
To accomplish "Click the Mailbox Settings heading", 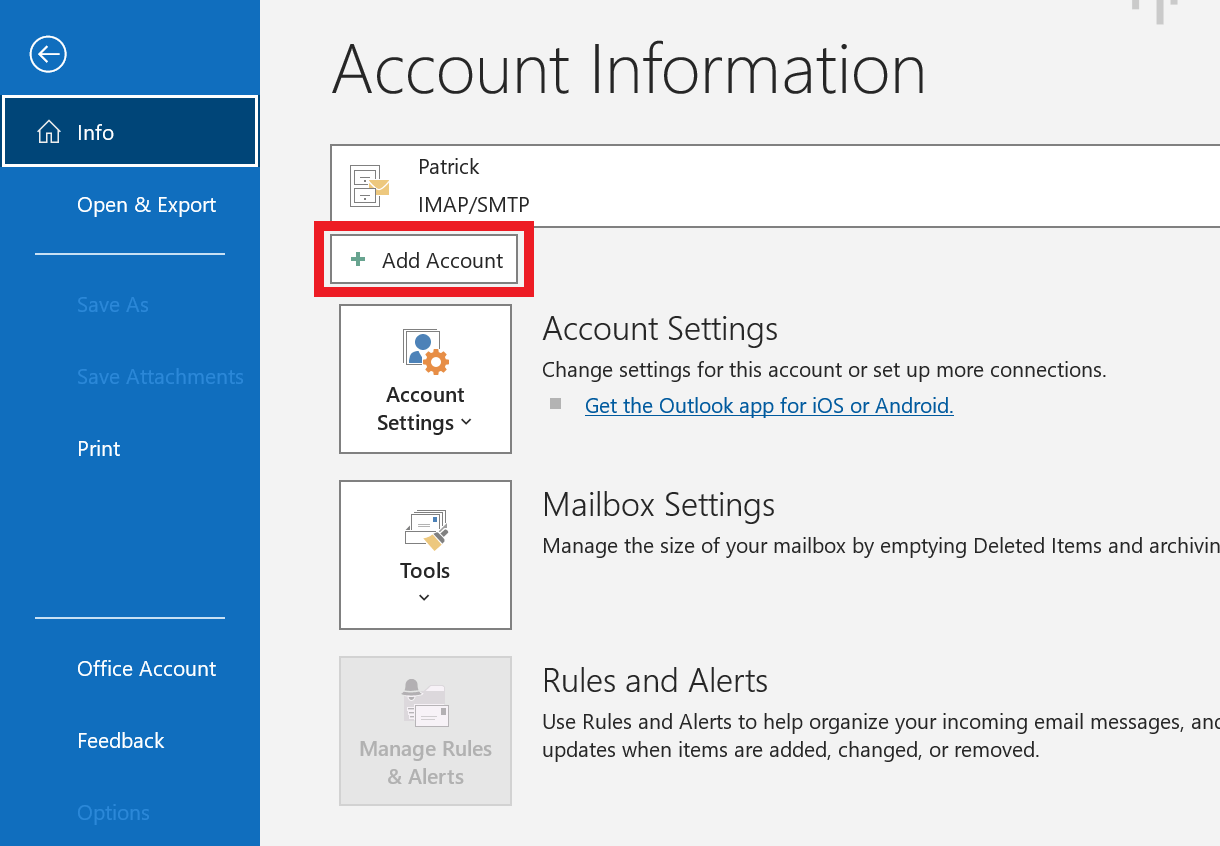I will [x=659, y=505].
